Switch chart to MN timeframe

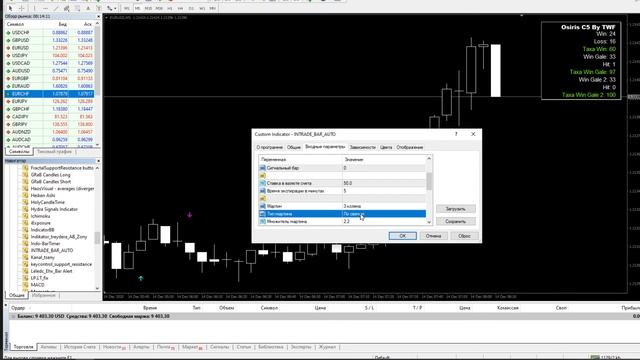click(212, 8)
